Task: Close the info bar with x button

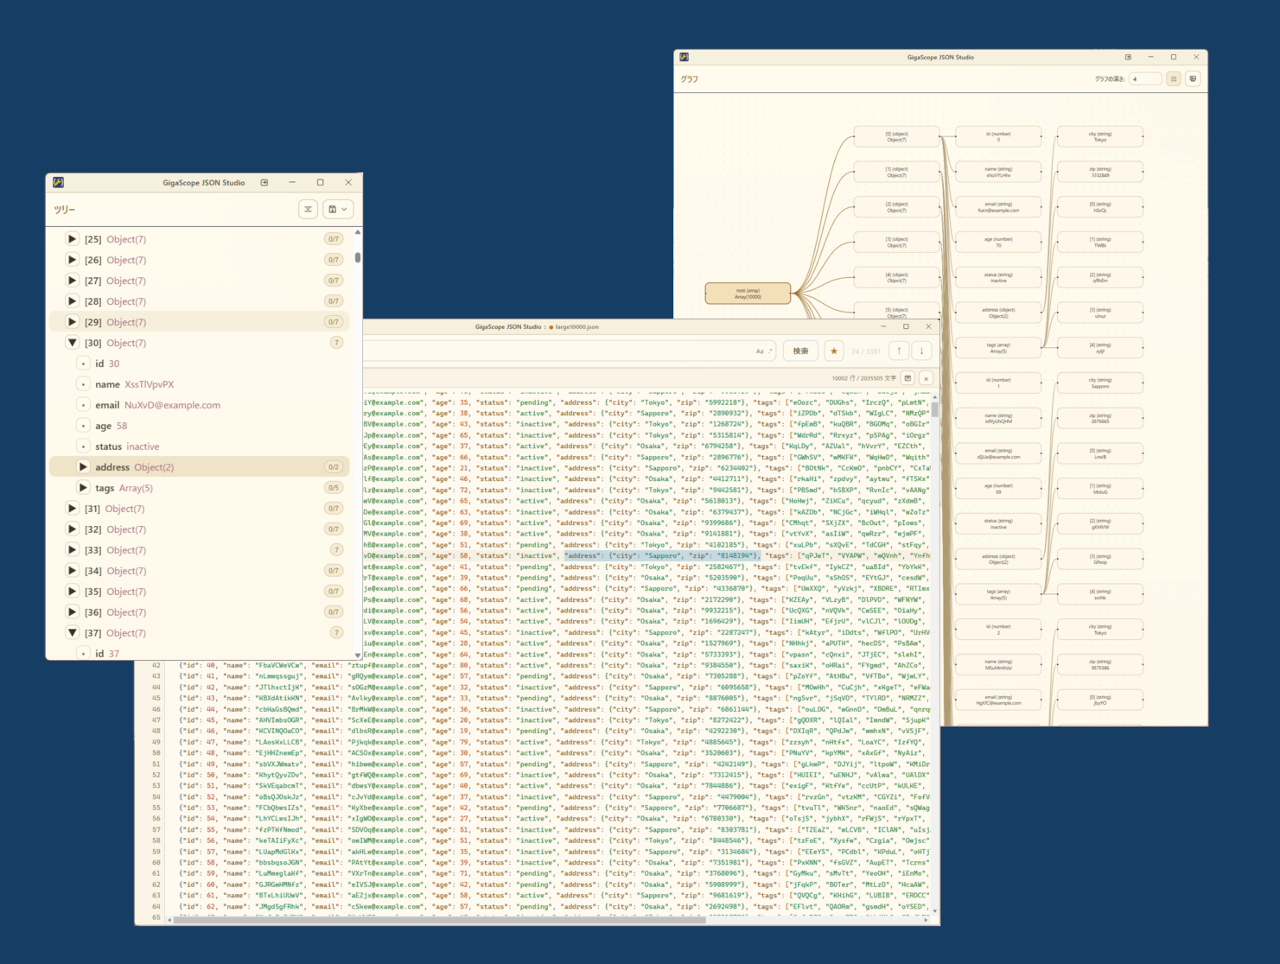Action: click(926, 378)
